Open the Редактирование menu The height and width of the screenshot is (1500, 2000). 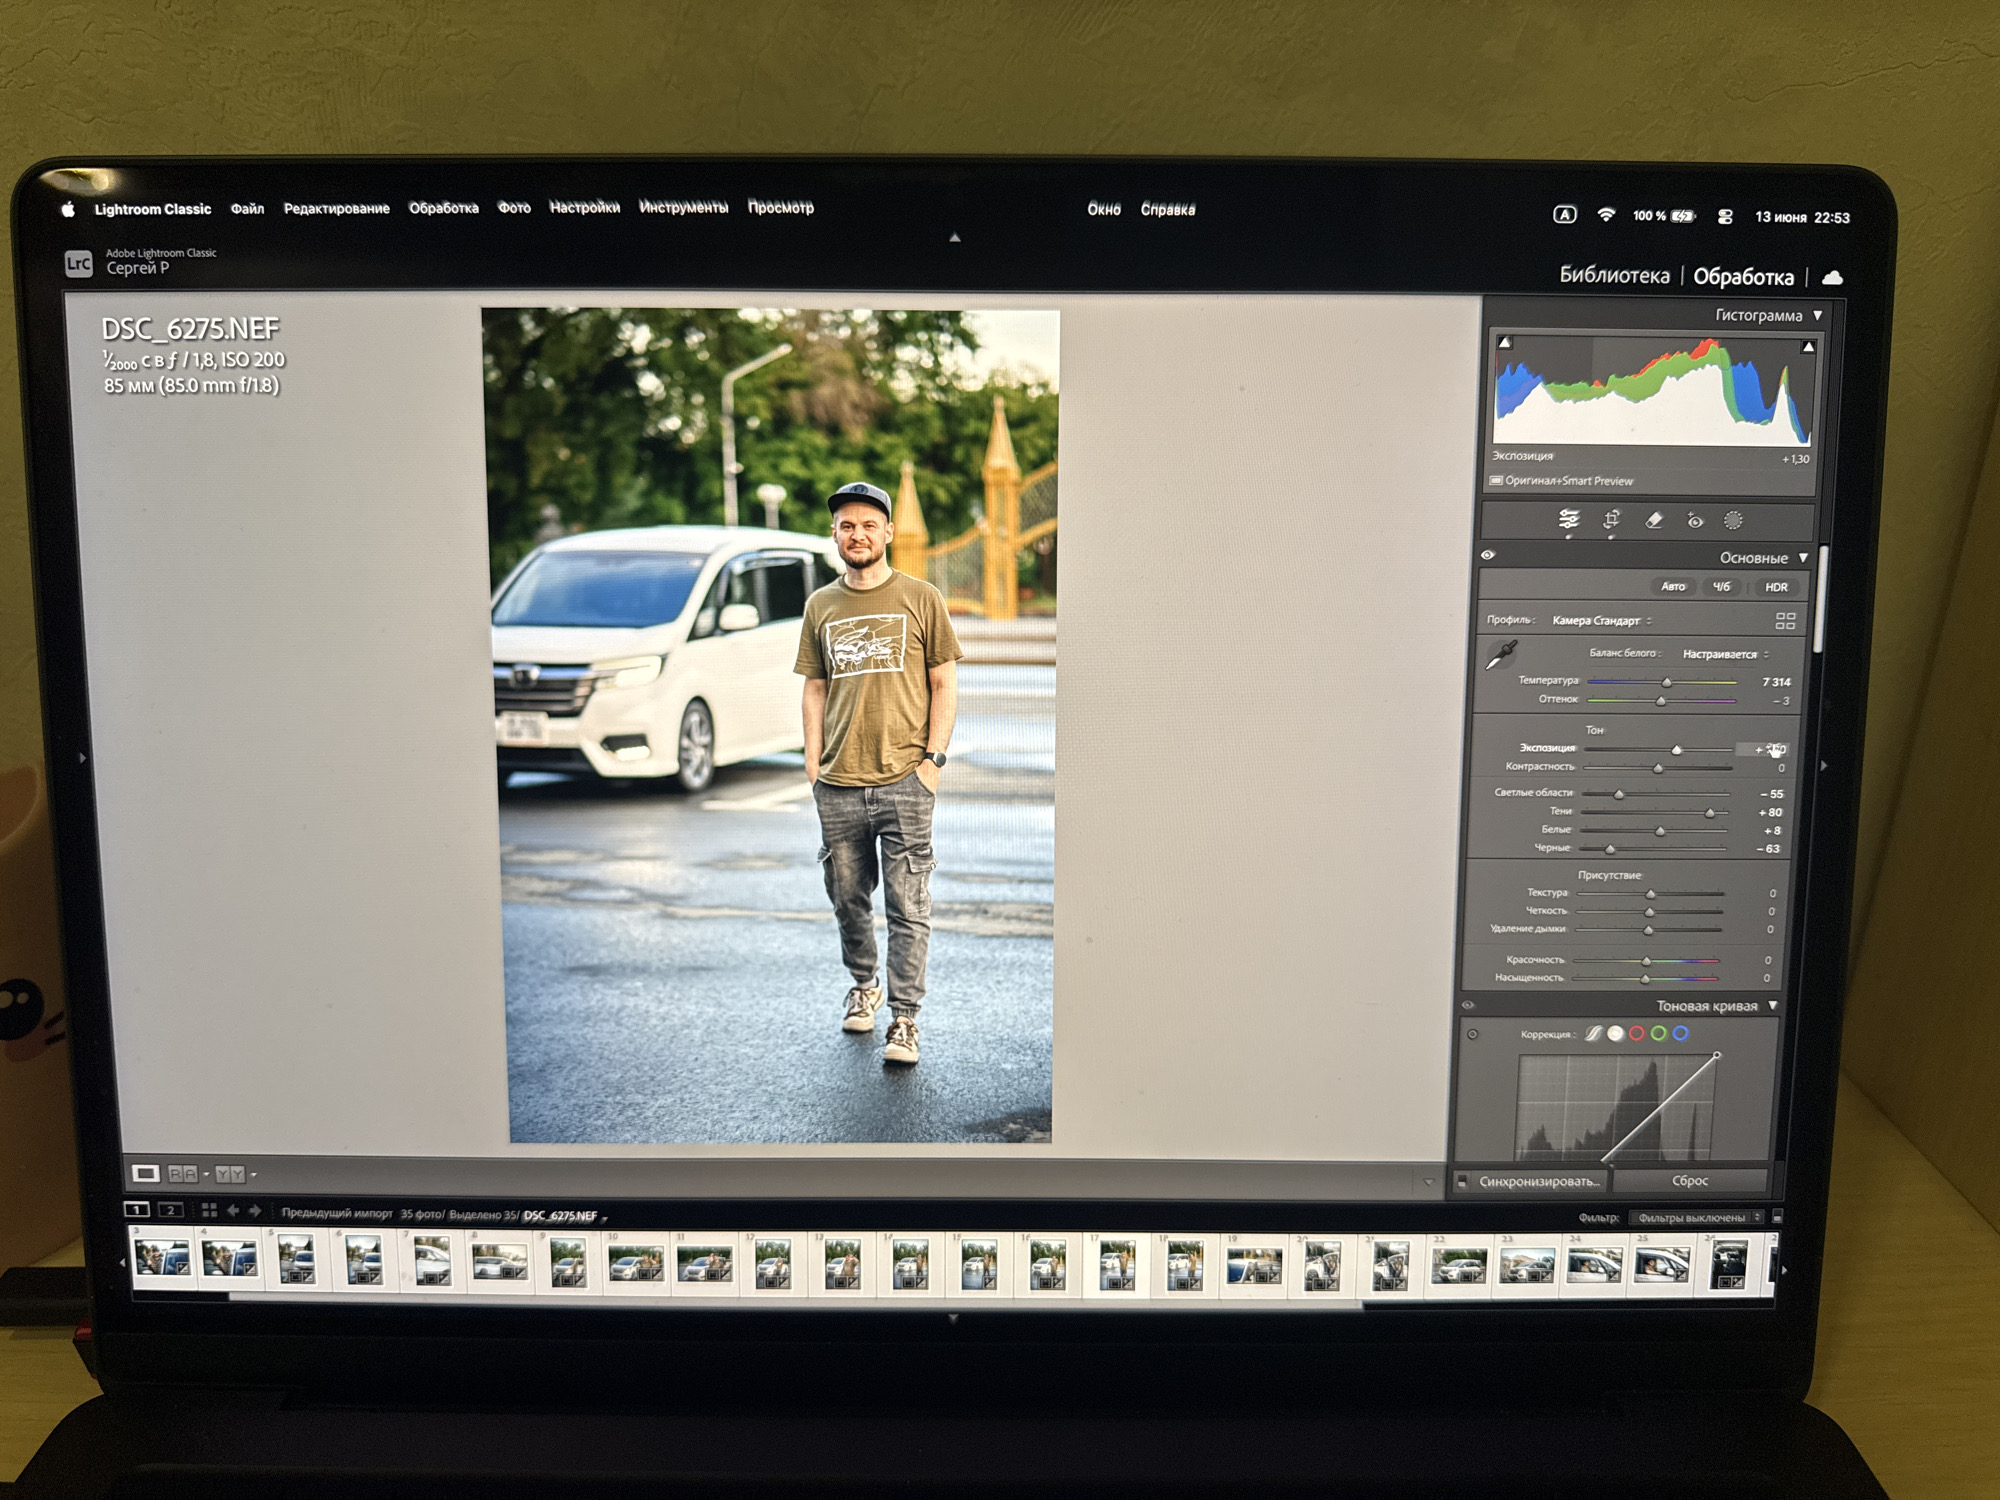(x=337, y=208)
